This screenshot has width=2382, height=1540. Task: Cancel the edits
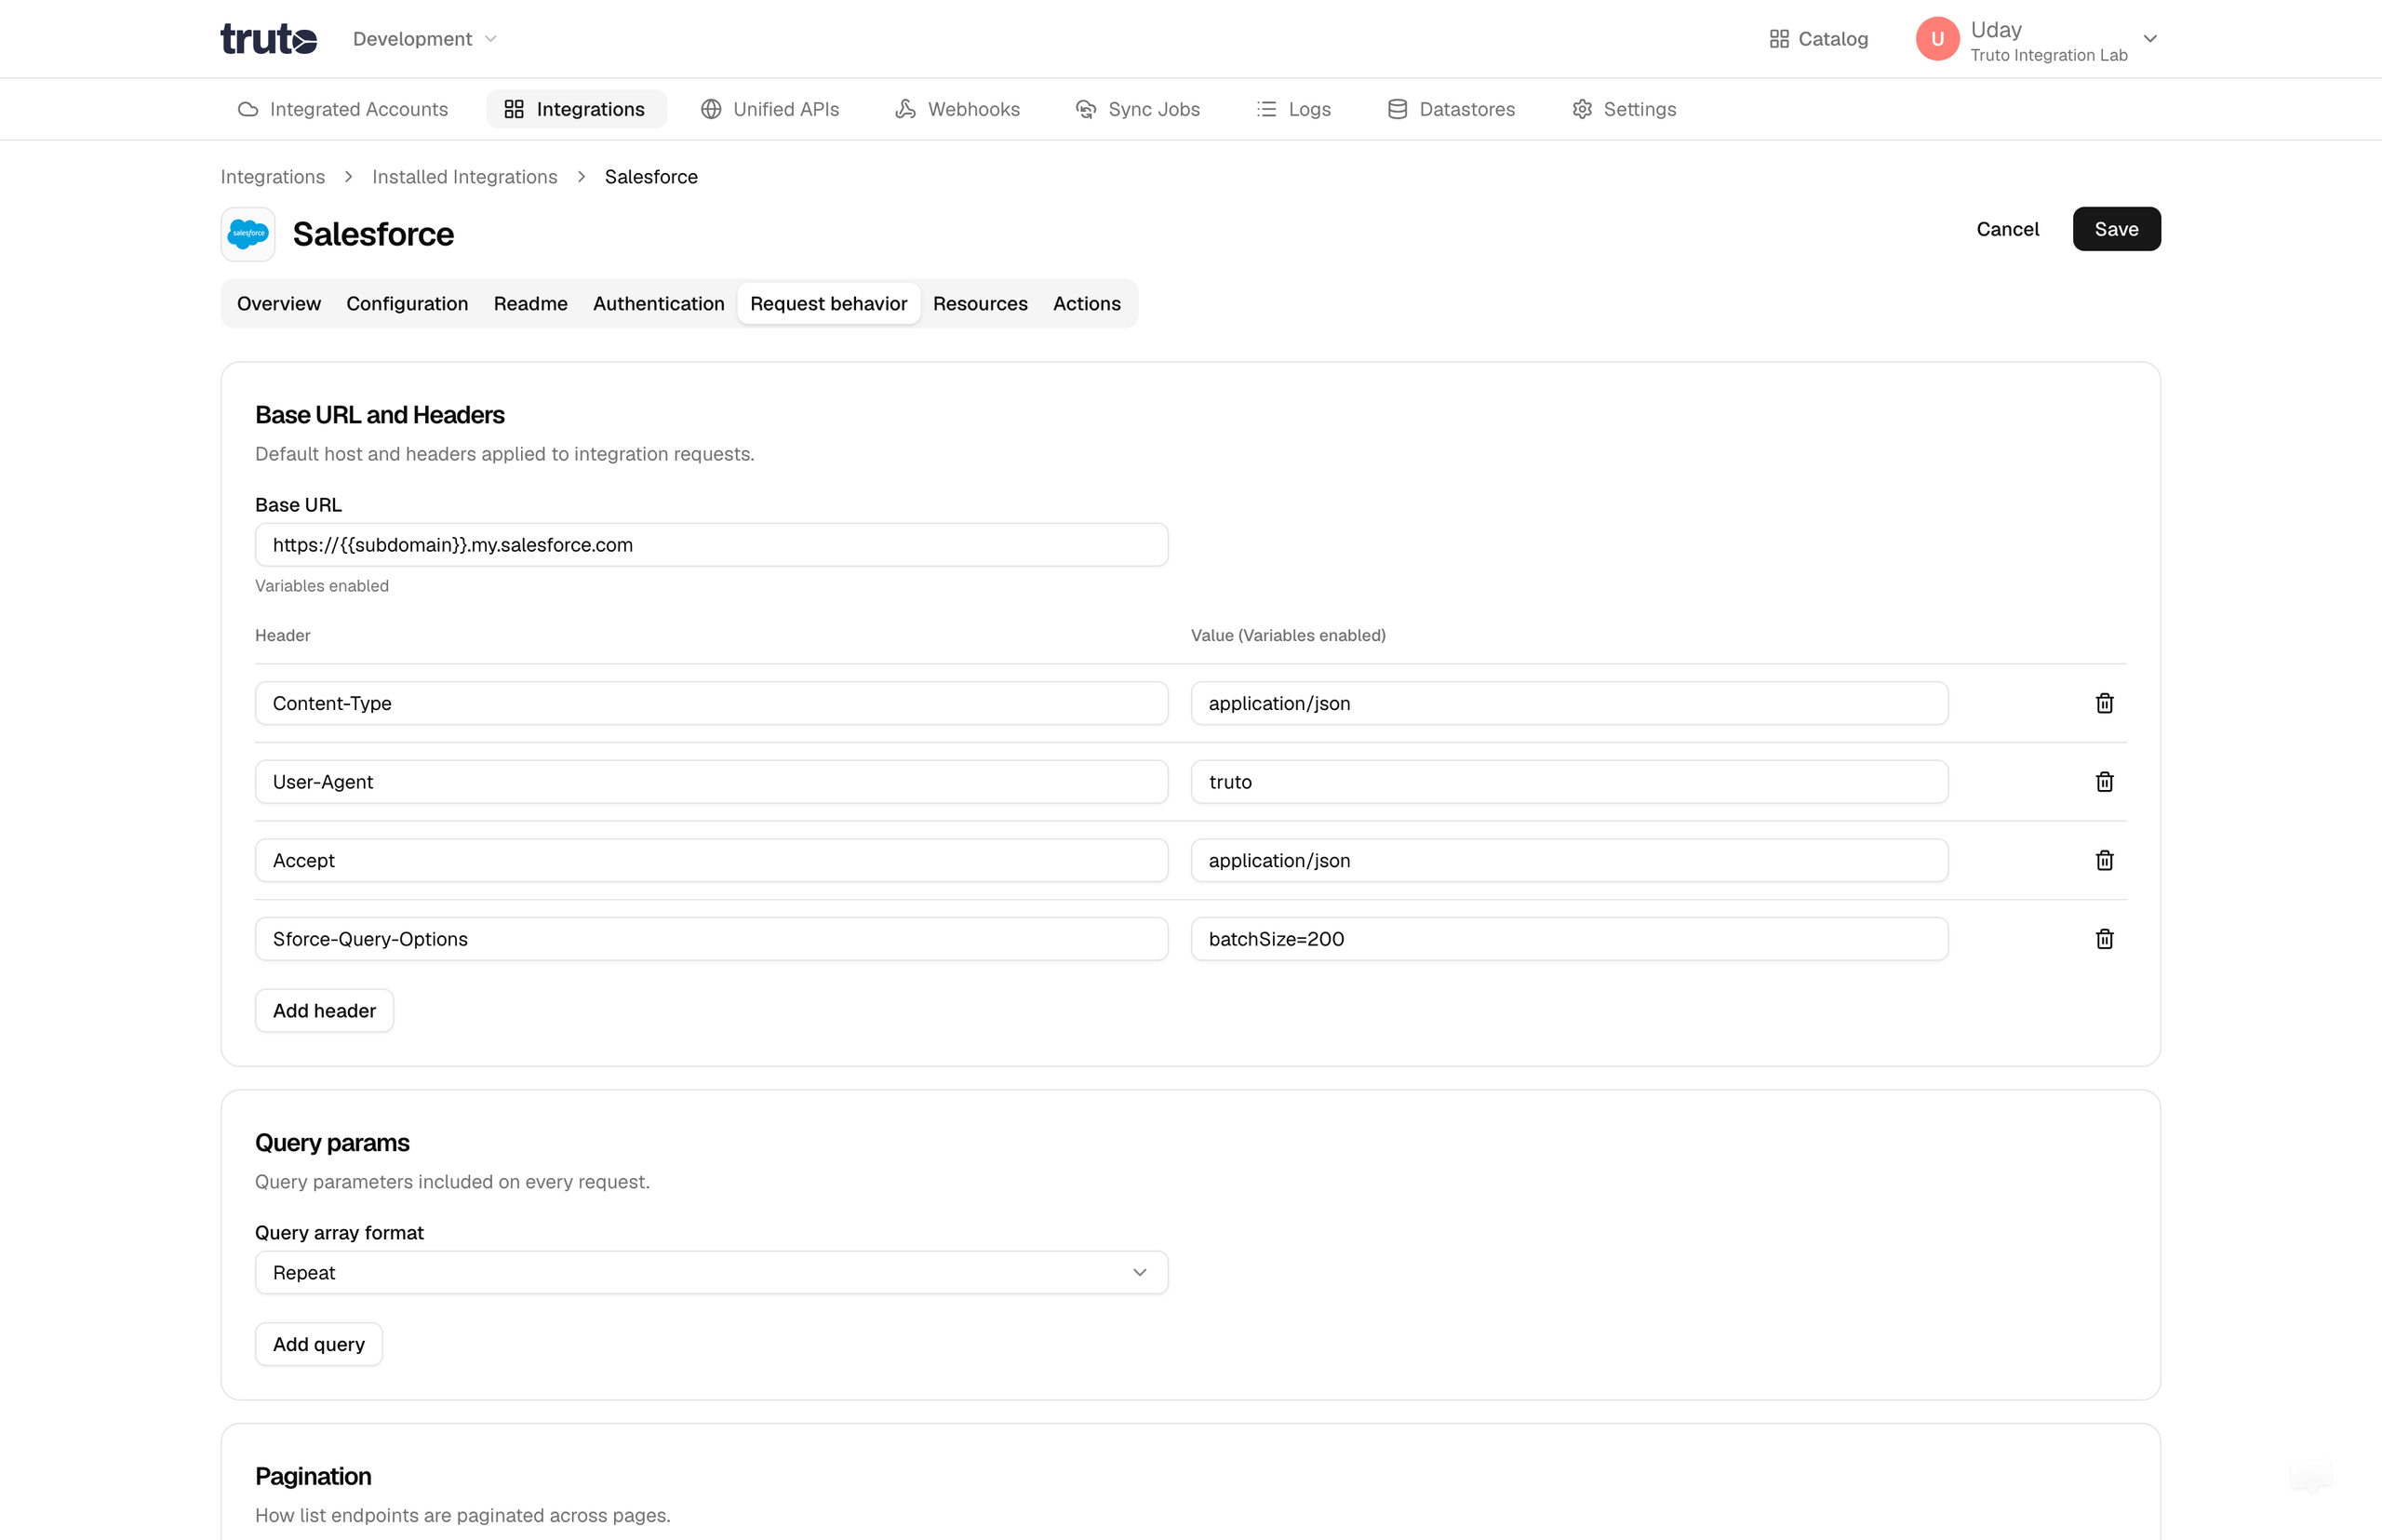click(x=2007, y=229)
